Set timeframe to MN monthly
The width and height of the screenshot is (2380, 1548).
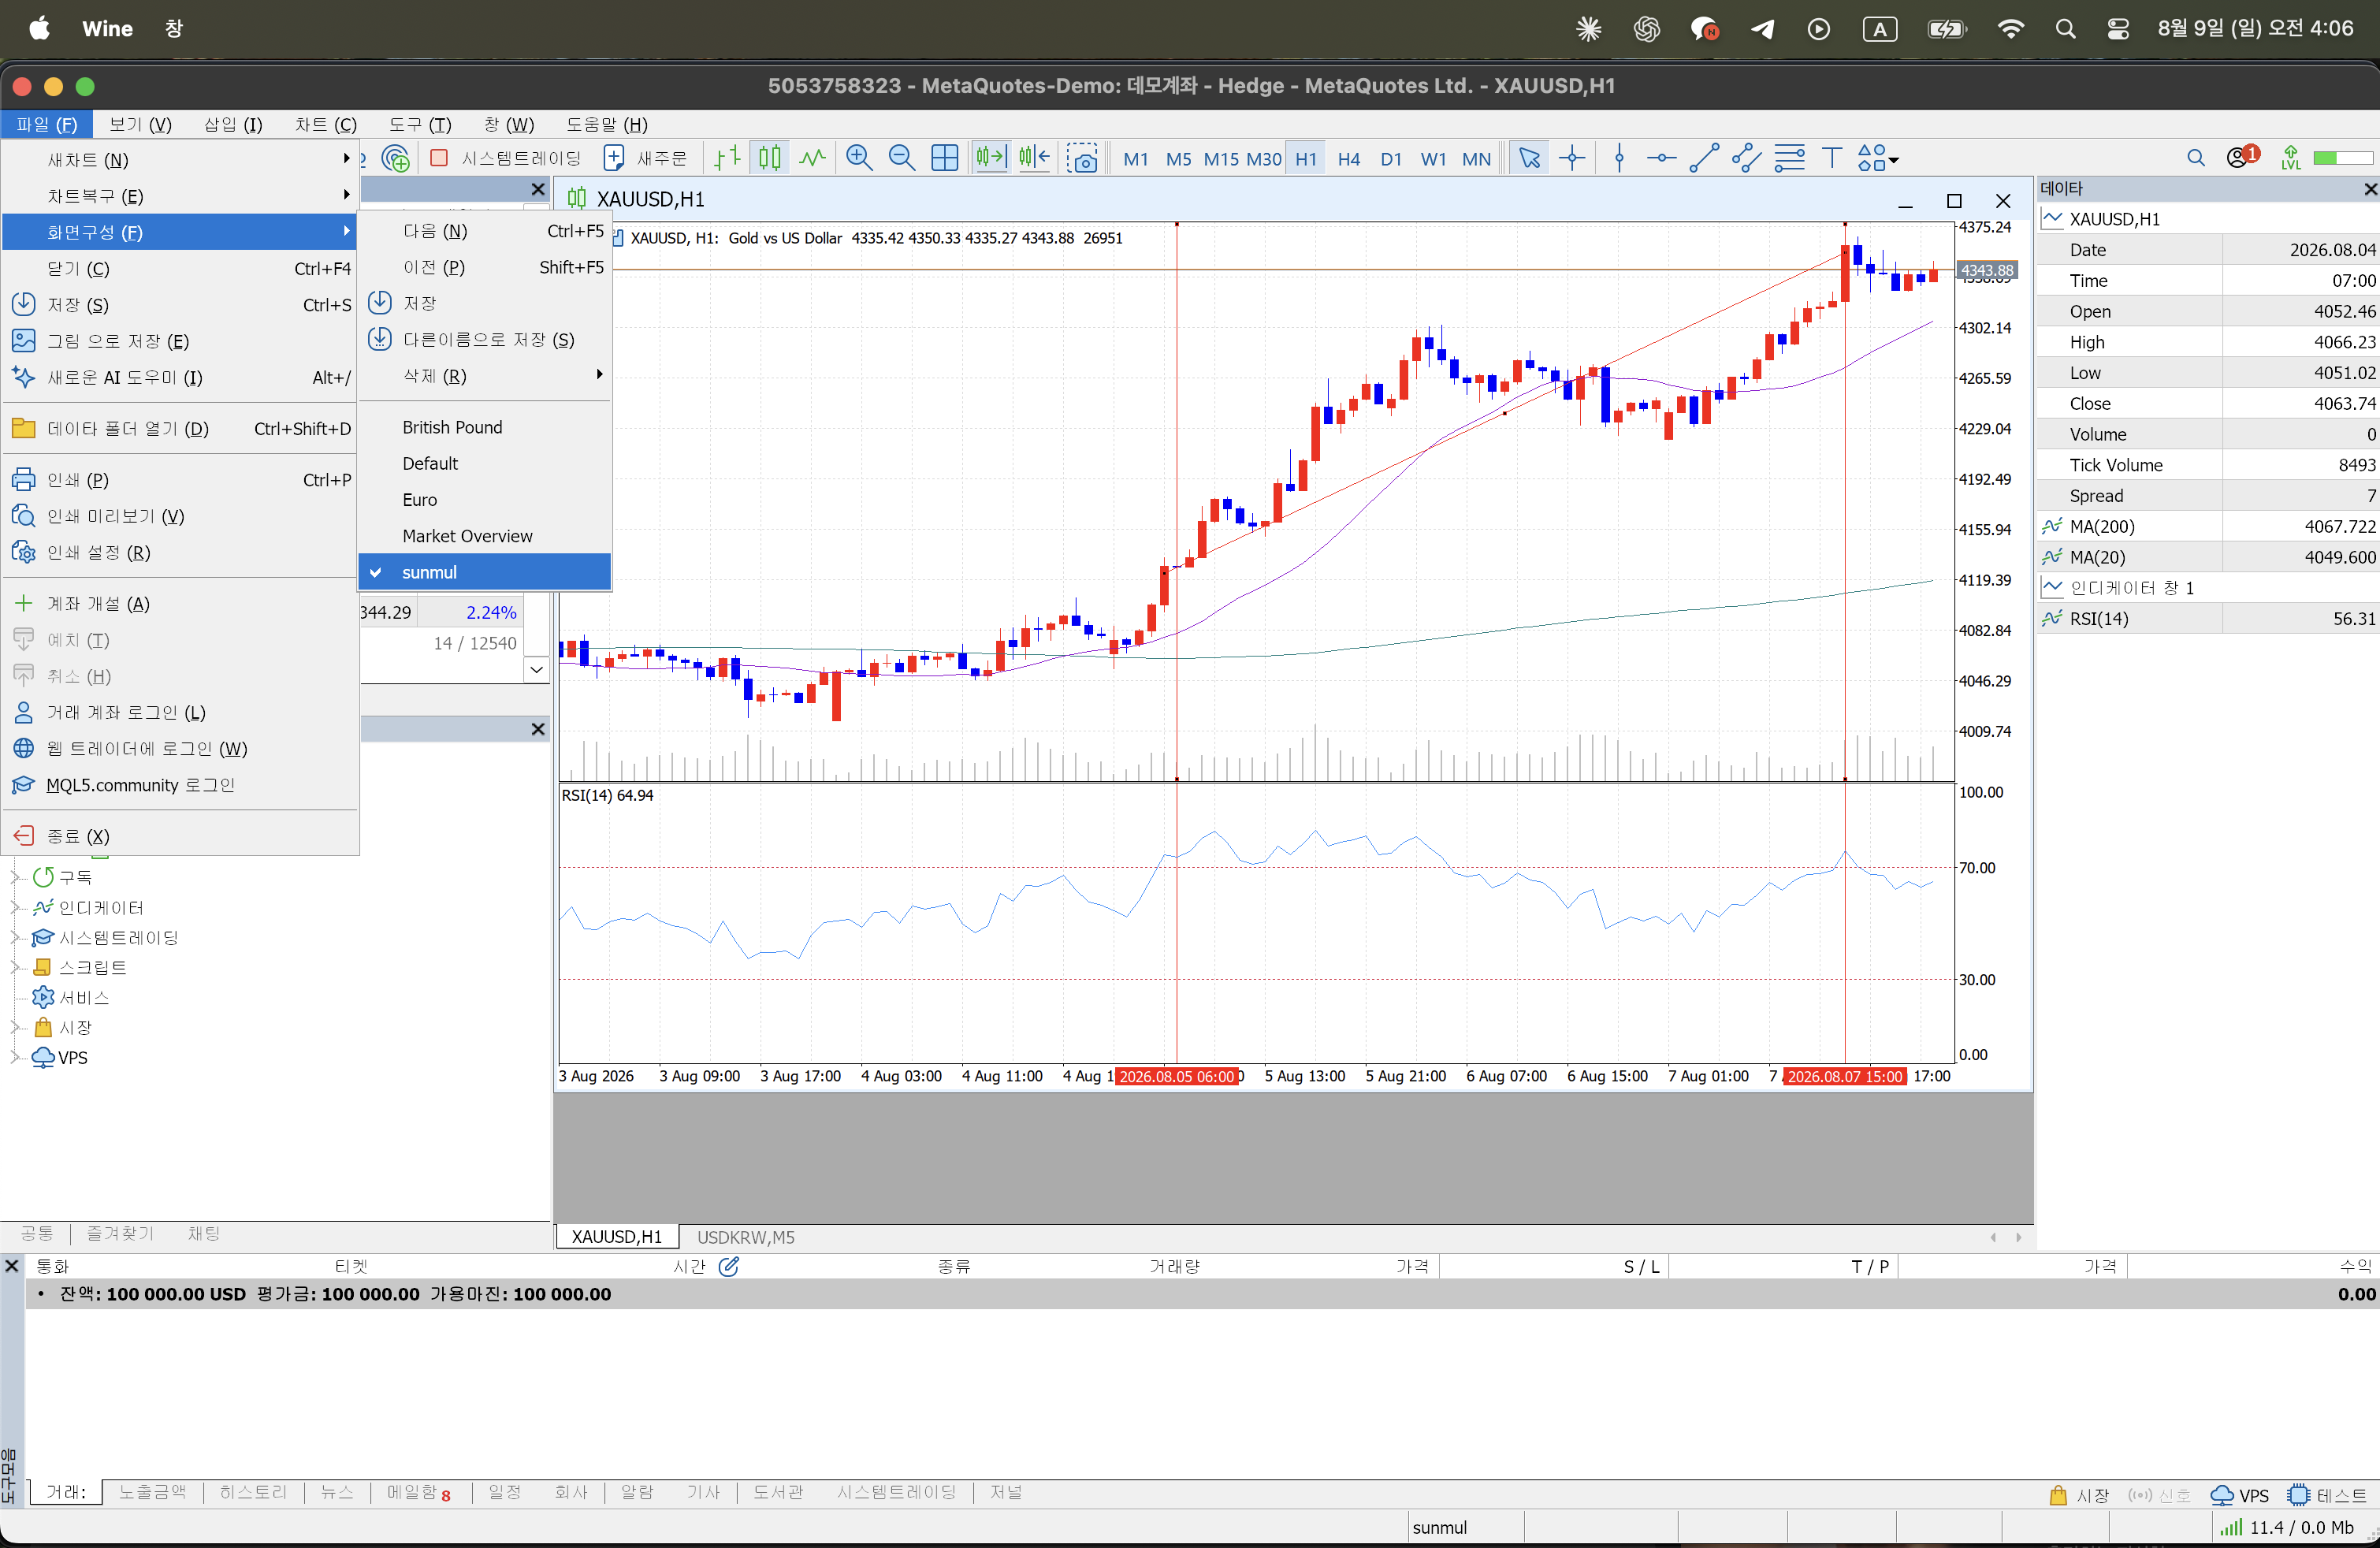1476,159
